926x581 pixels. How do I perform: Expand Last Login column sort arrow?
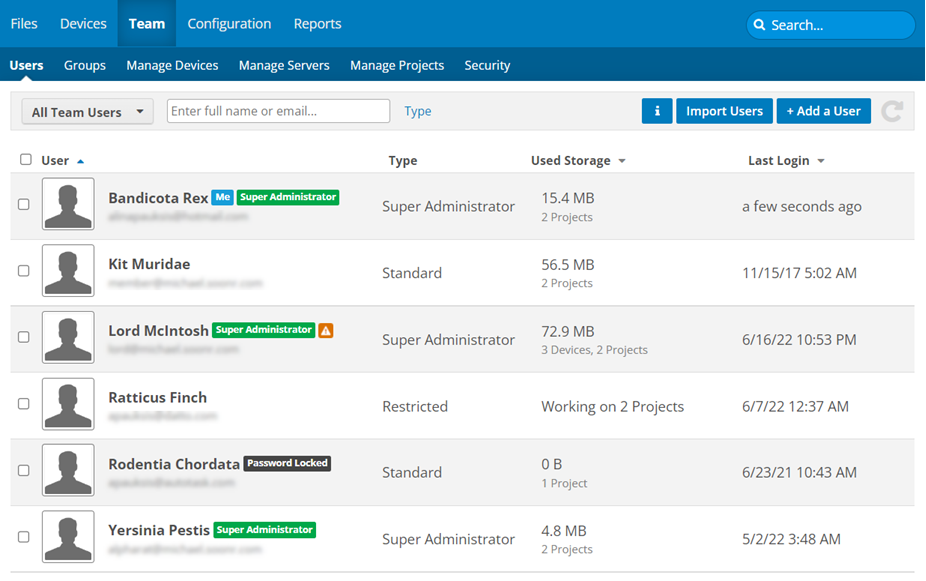(821, 161)
